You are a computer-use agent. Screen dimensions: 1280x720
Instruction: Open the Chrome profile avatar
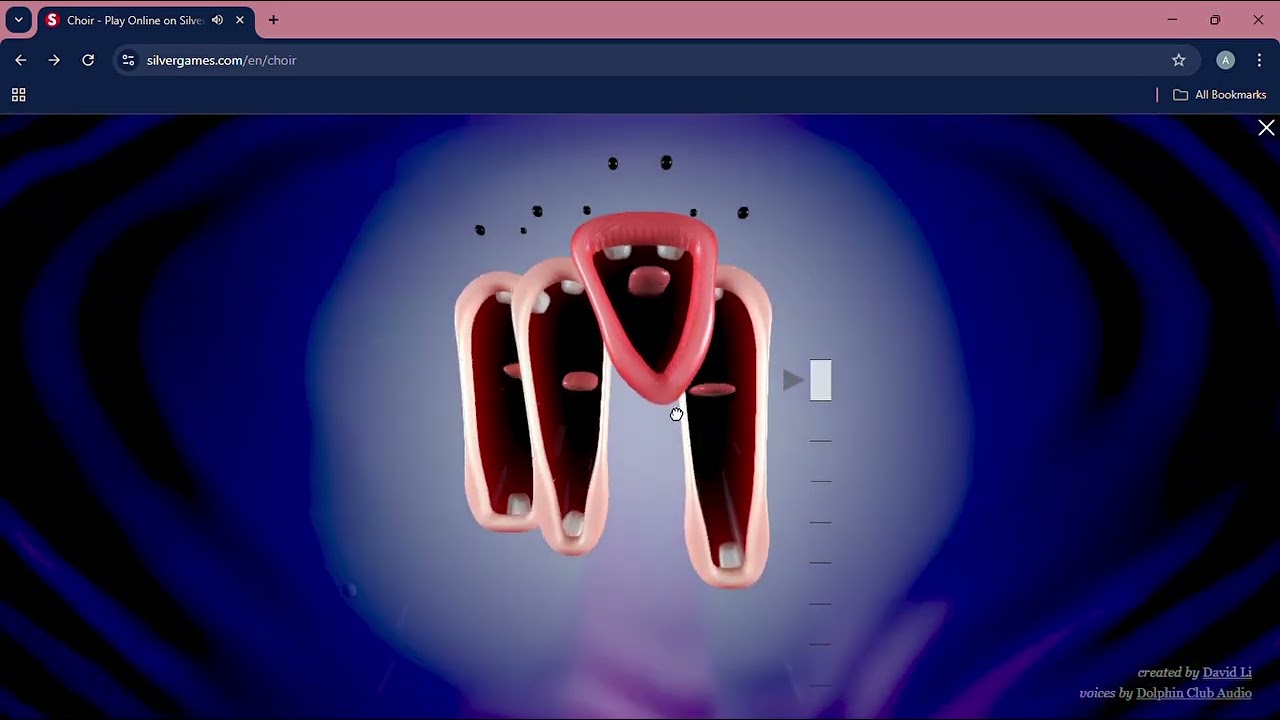coord(1225,60)
